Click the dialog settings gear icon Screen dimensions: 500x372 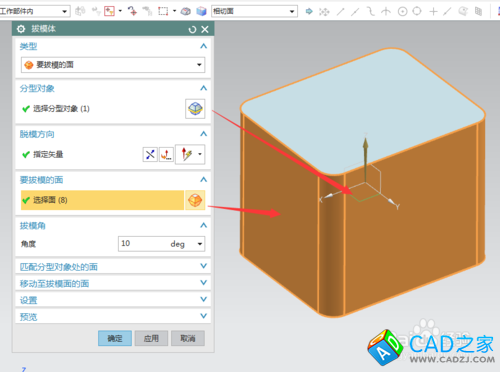21,29
